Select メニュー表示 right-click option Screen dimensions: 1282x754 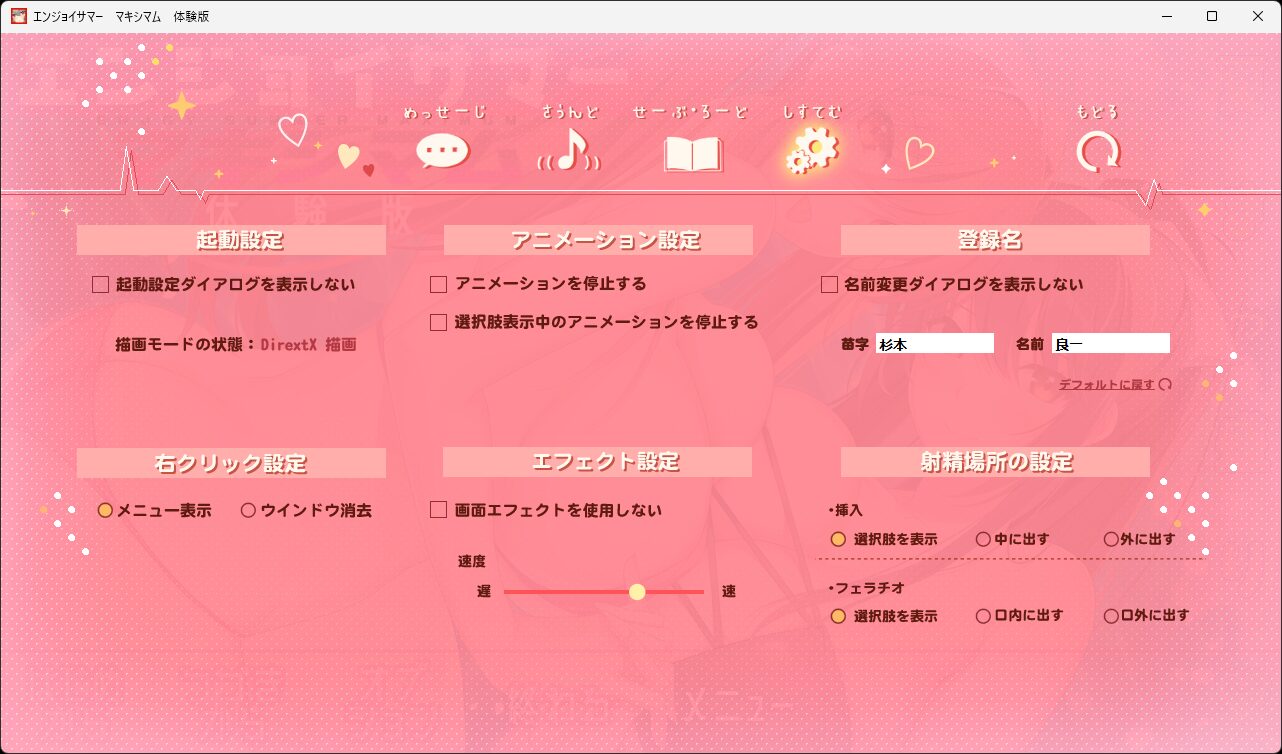click(x=105, y=510)
